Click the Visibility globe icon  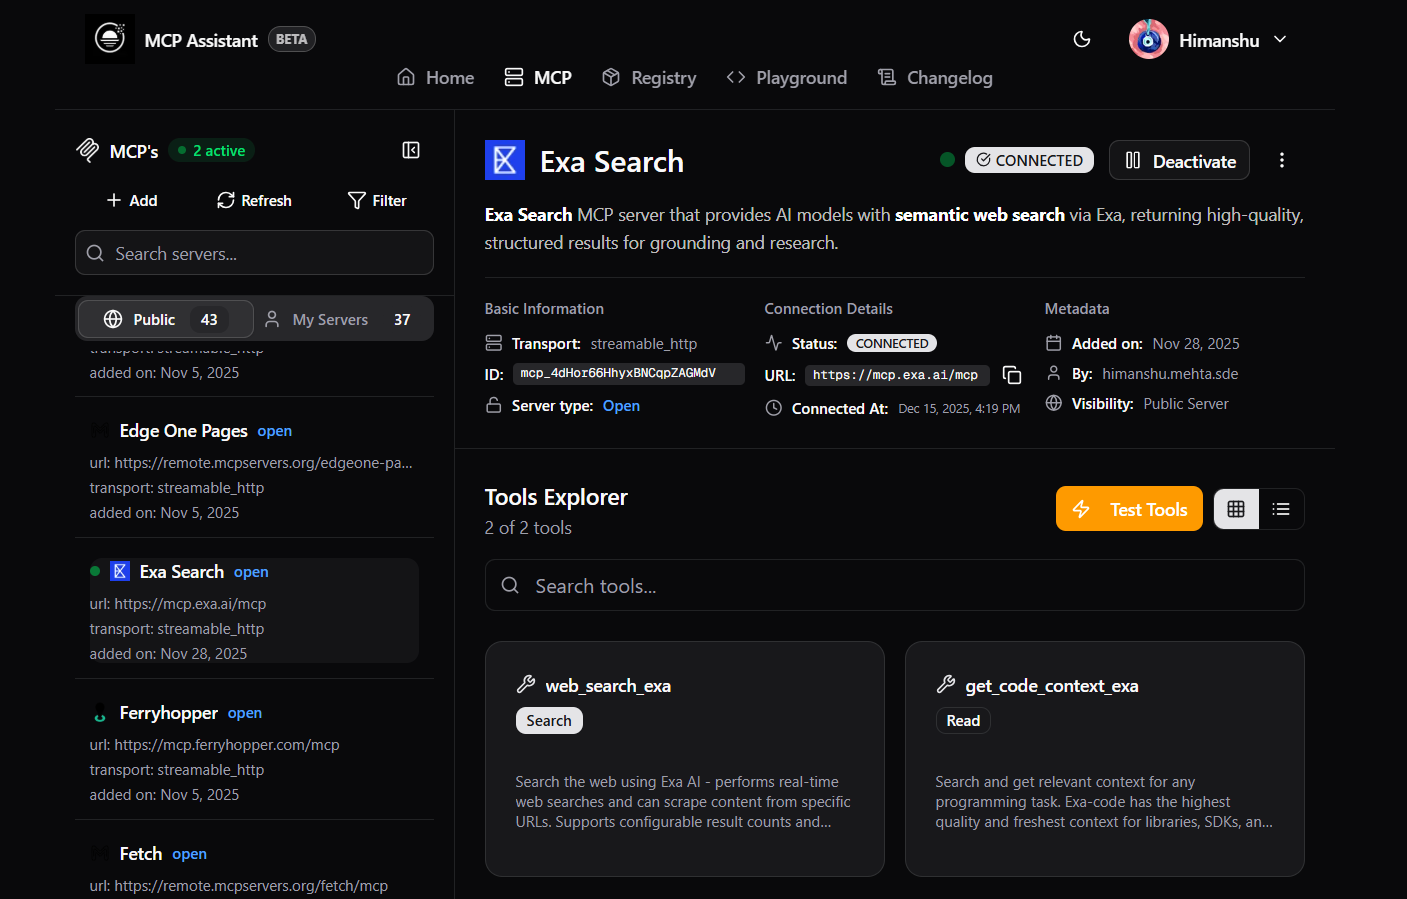[x=1054, y=403]
